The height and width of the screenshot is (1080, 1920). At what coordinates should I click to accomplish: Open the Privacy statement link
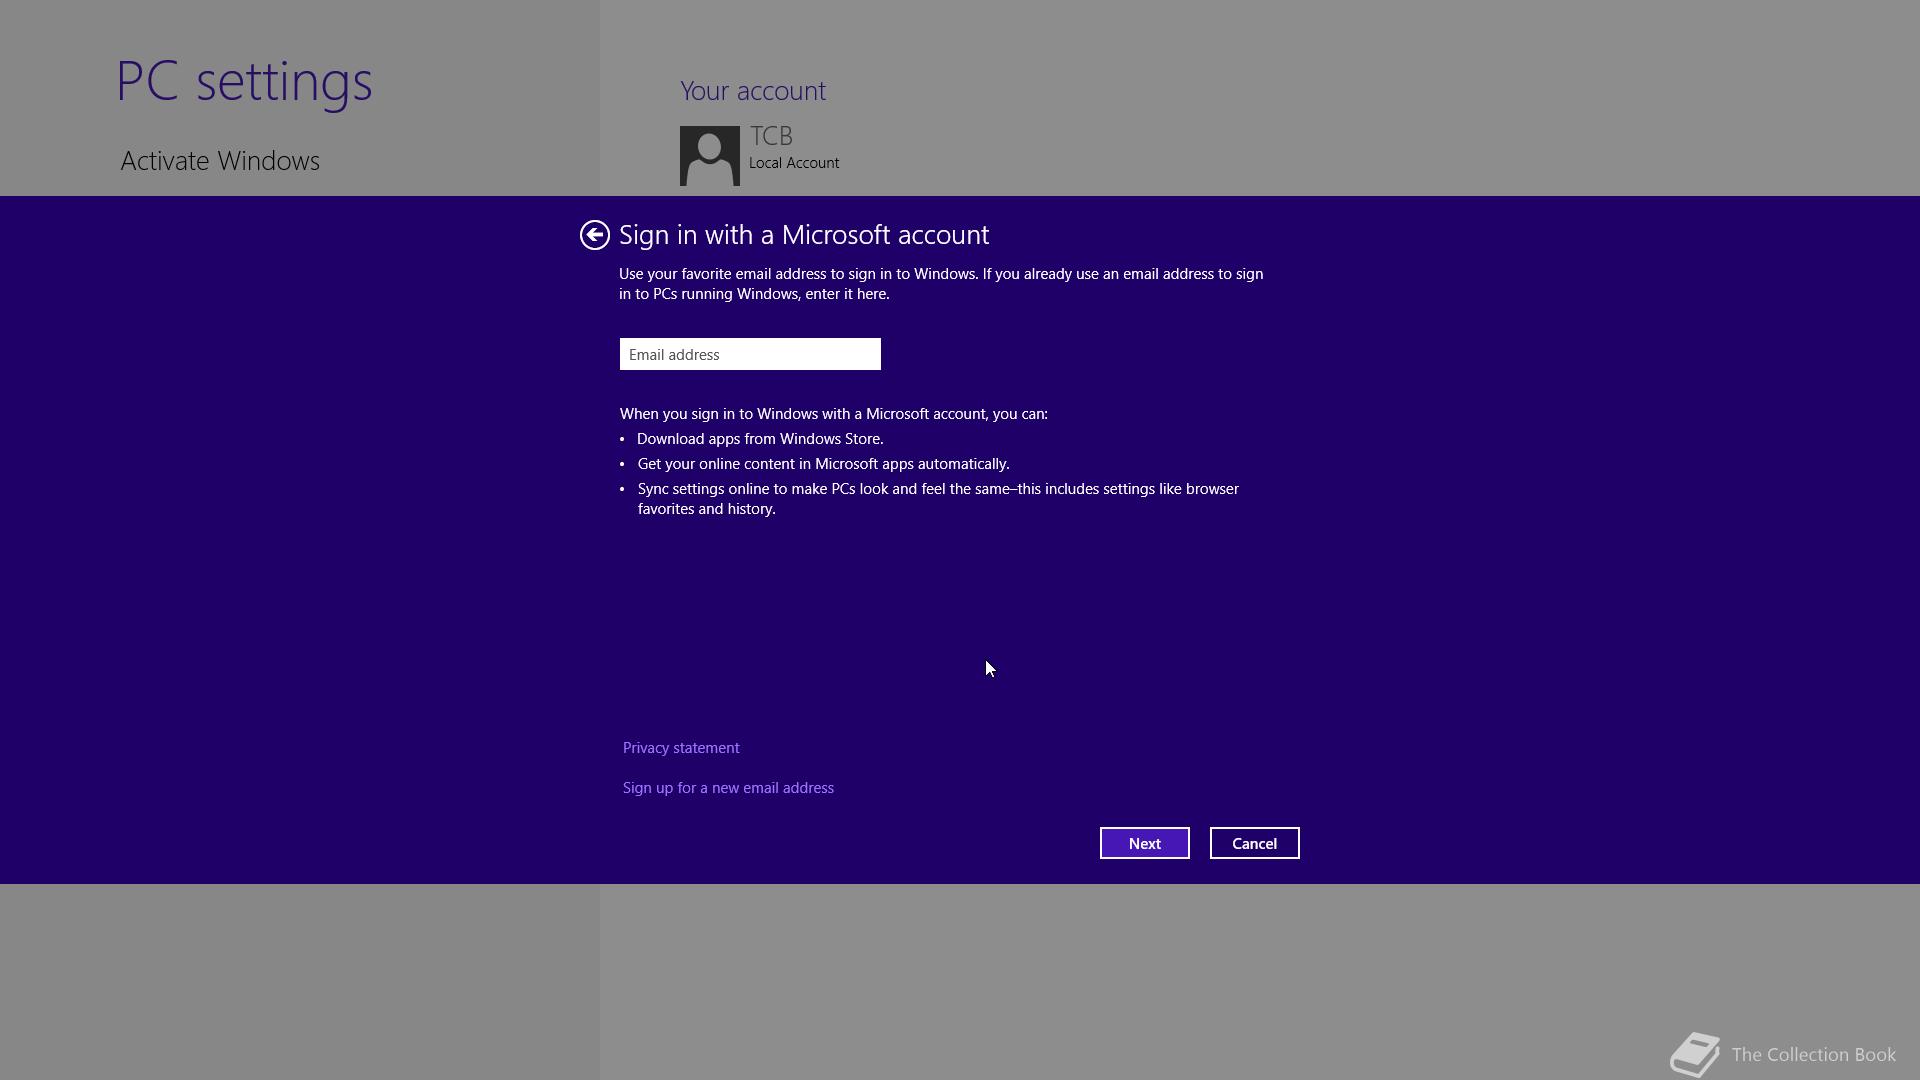[x=680, y=748]
